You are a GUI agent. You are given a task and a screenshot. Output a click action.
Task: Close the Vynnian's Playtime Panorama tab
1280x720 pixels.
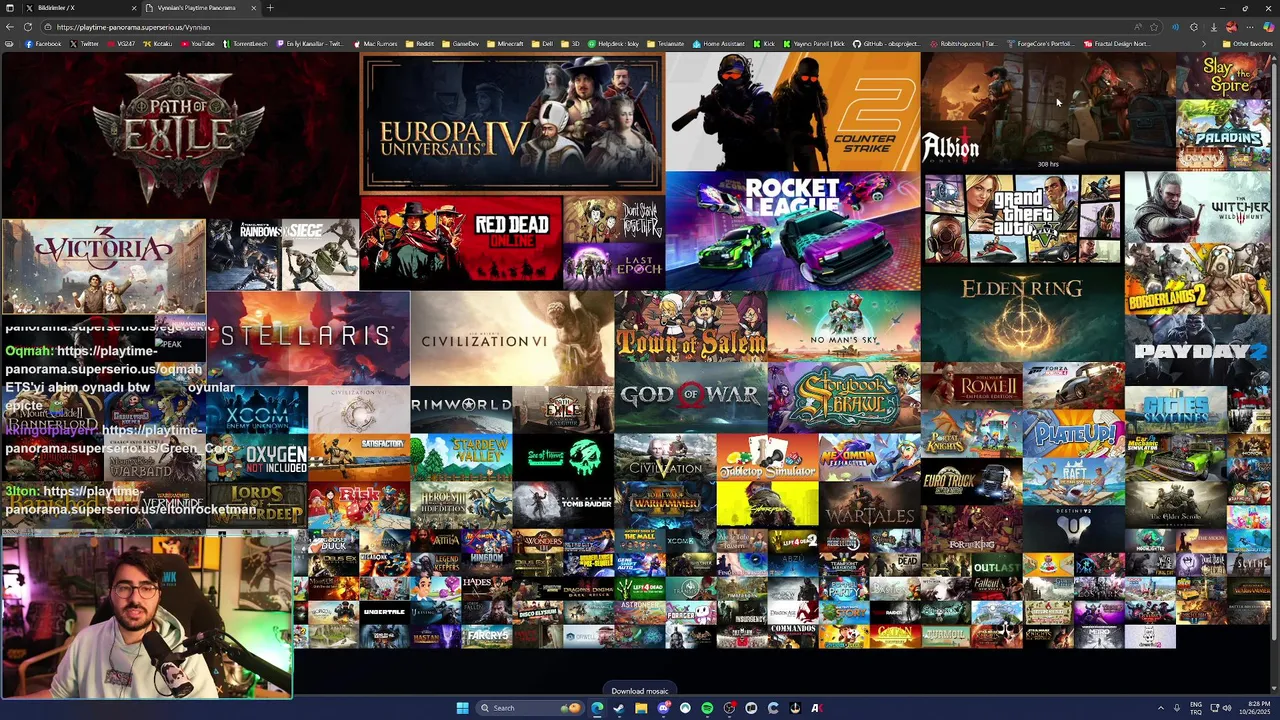[253, 8]
